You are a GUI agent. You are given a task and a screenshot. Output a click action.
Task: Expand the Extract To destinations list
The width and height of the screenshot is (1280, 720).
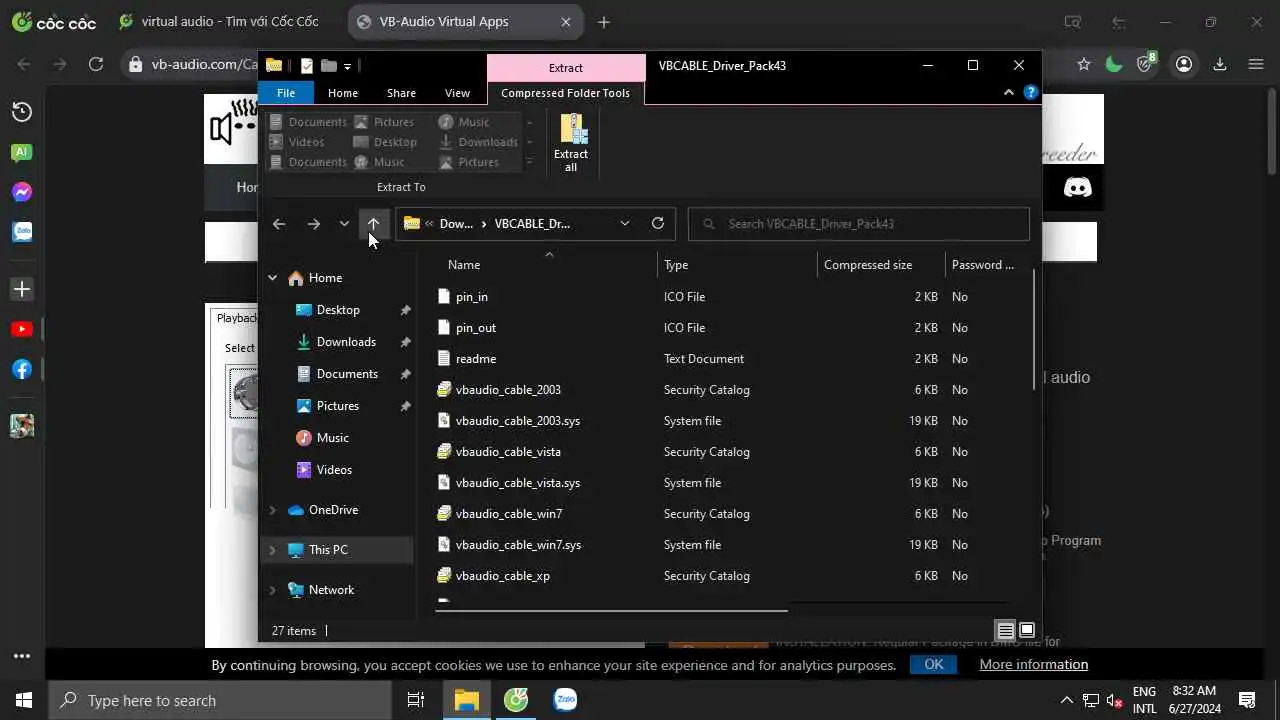click(529, 161)
